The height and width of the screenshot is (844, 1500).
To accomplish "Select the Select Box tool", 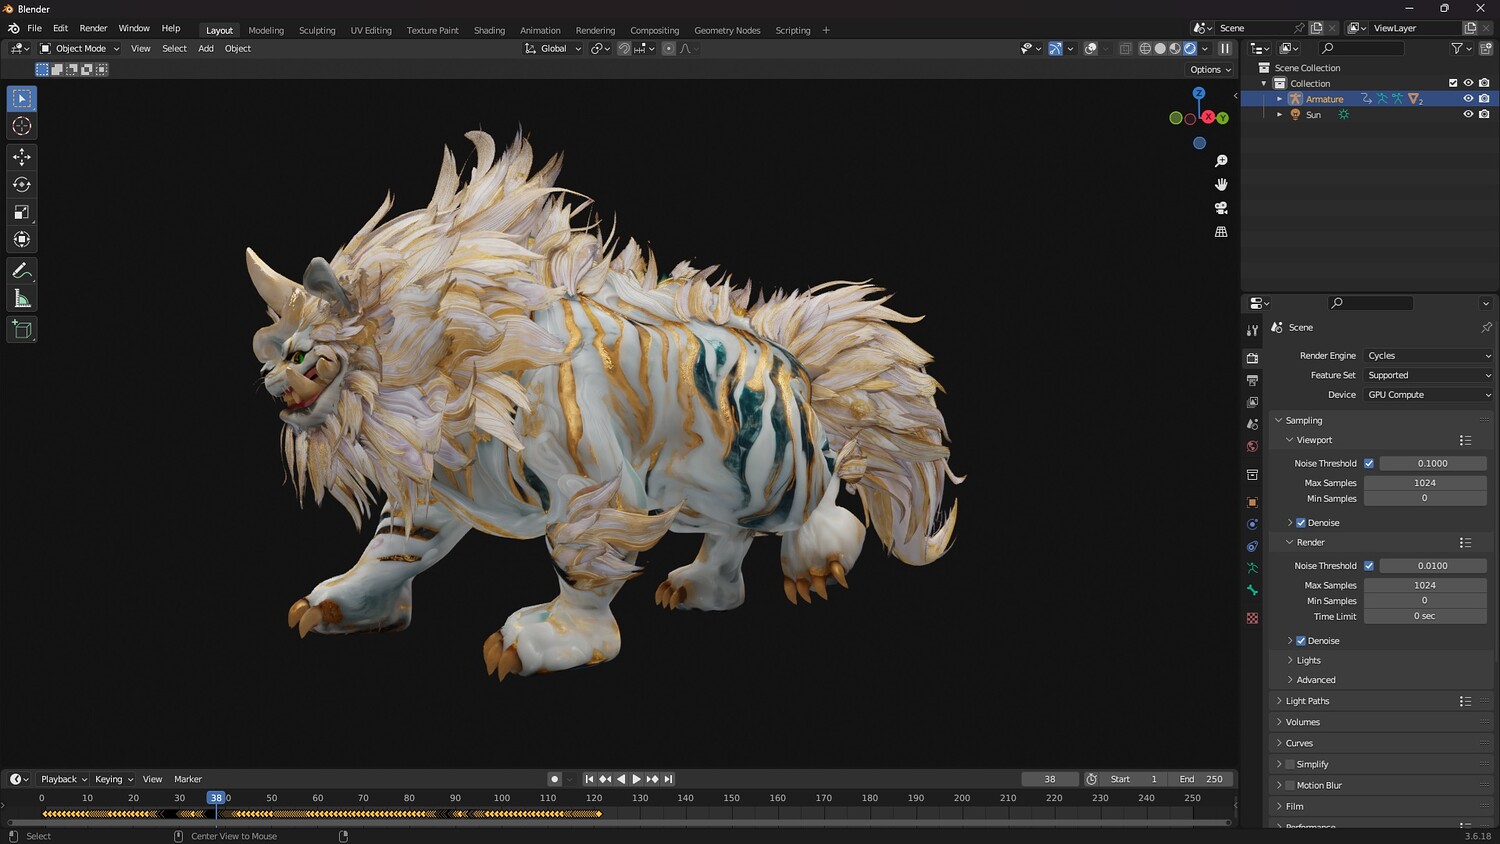I will point(22,98).
